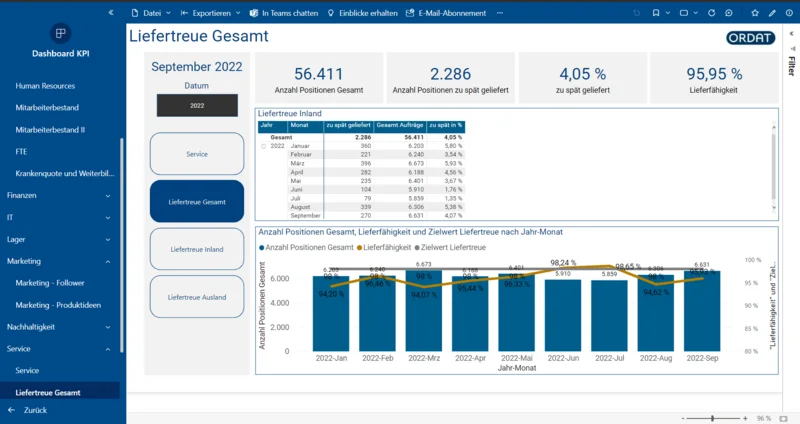Image resolution: width=800 pixels, height=424 pixels.
Task: Open Krankenquote und Weiterbil... page
Action: (65, 173)
